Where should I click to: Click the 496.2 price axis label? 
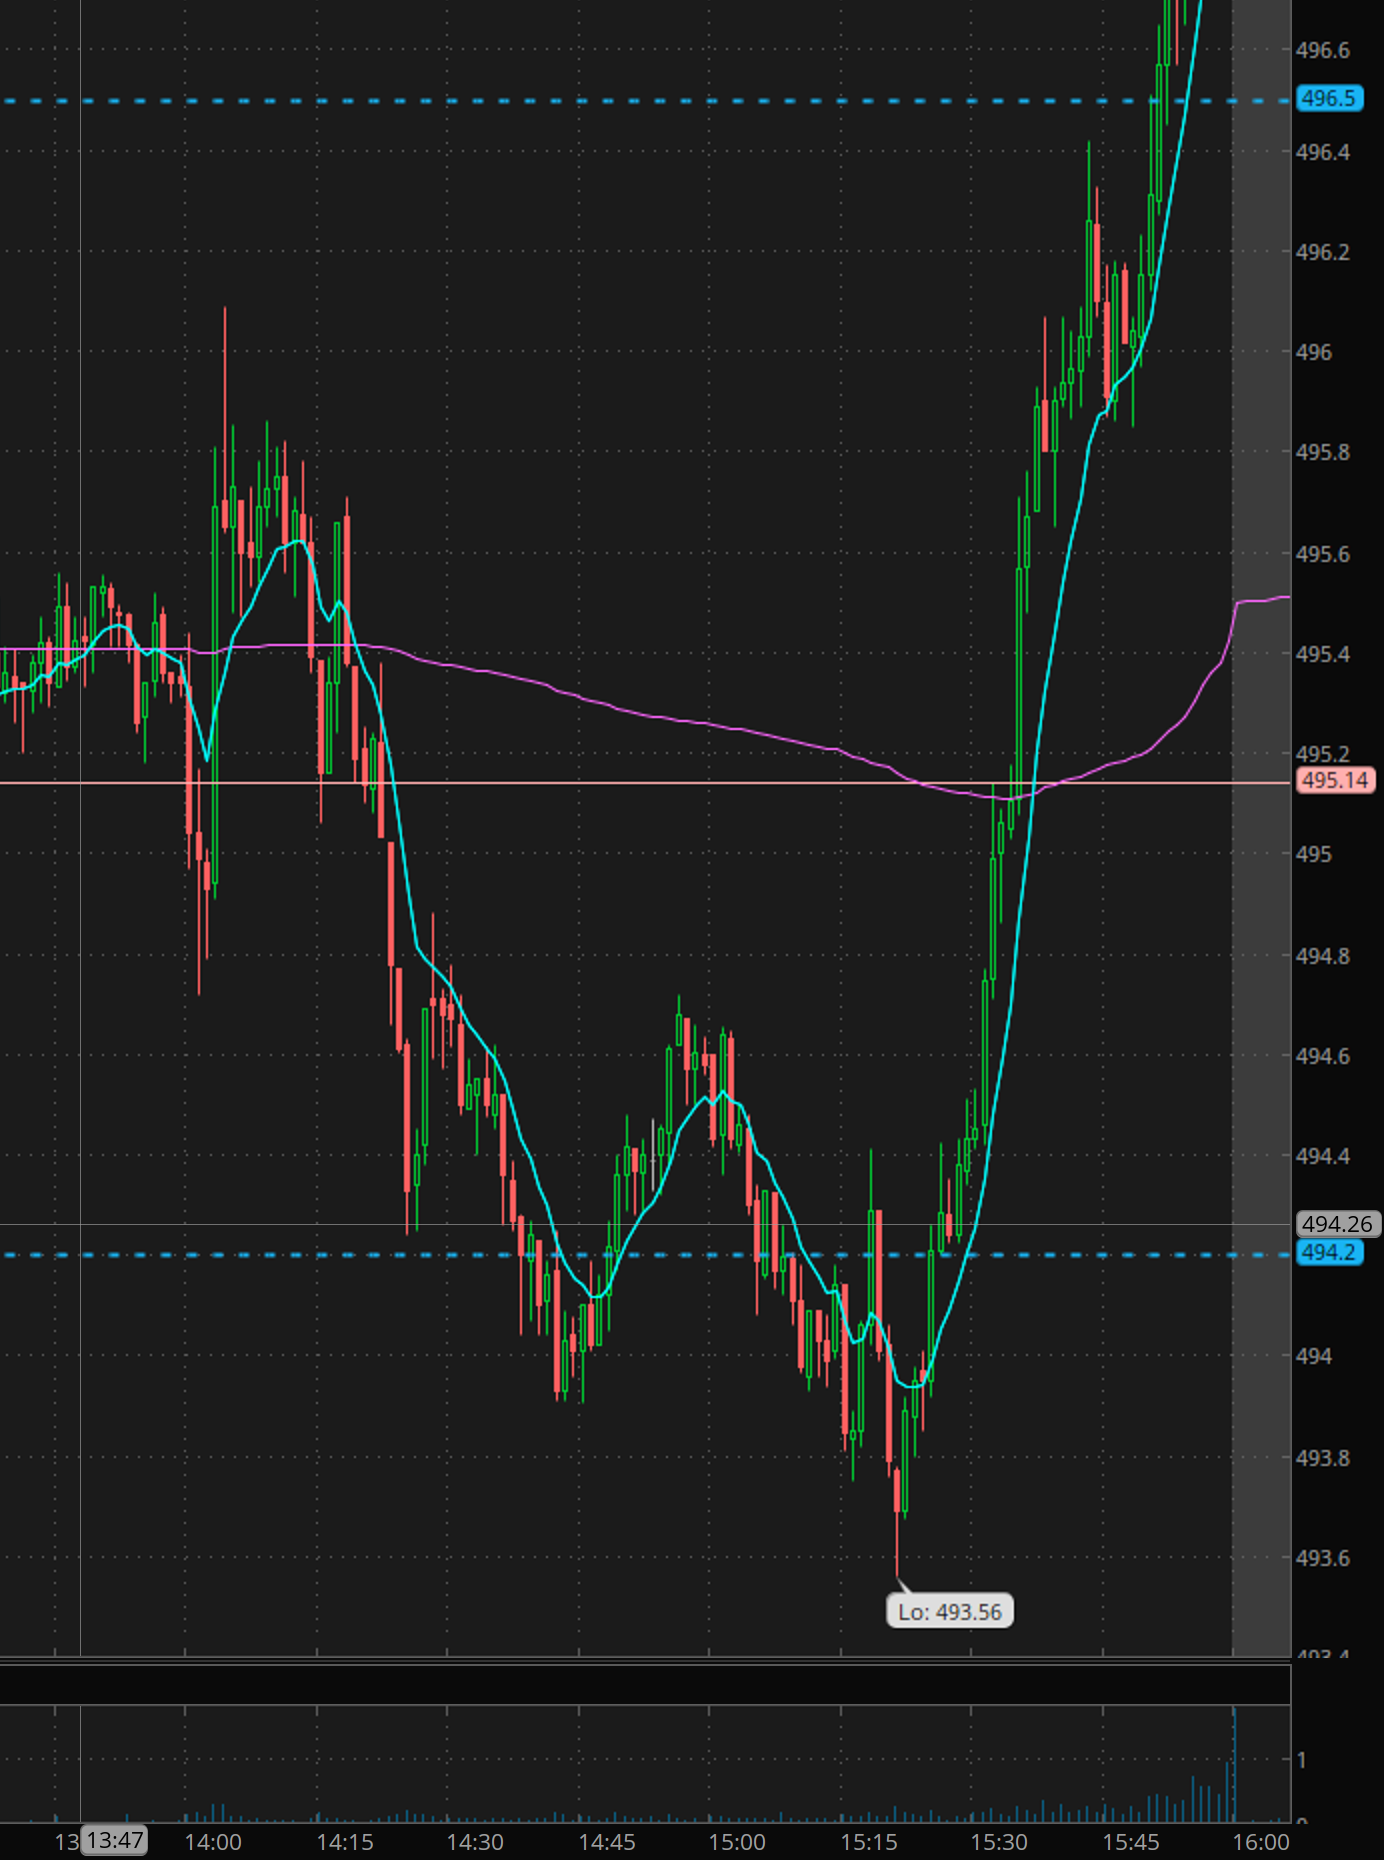pos(1323,252)
